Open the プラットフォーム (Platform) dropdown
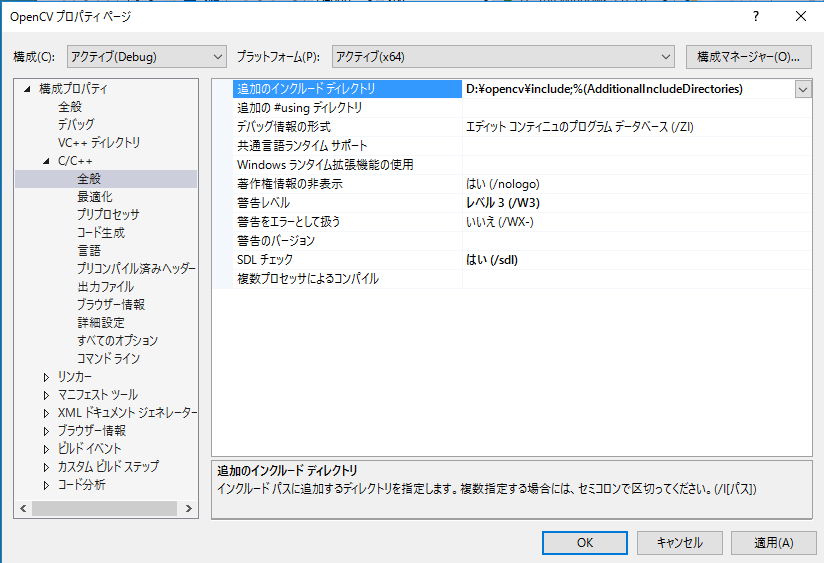 [504, 56]
